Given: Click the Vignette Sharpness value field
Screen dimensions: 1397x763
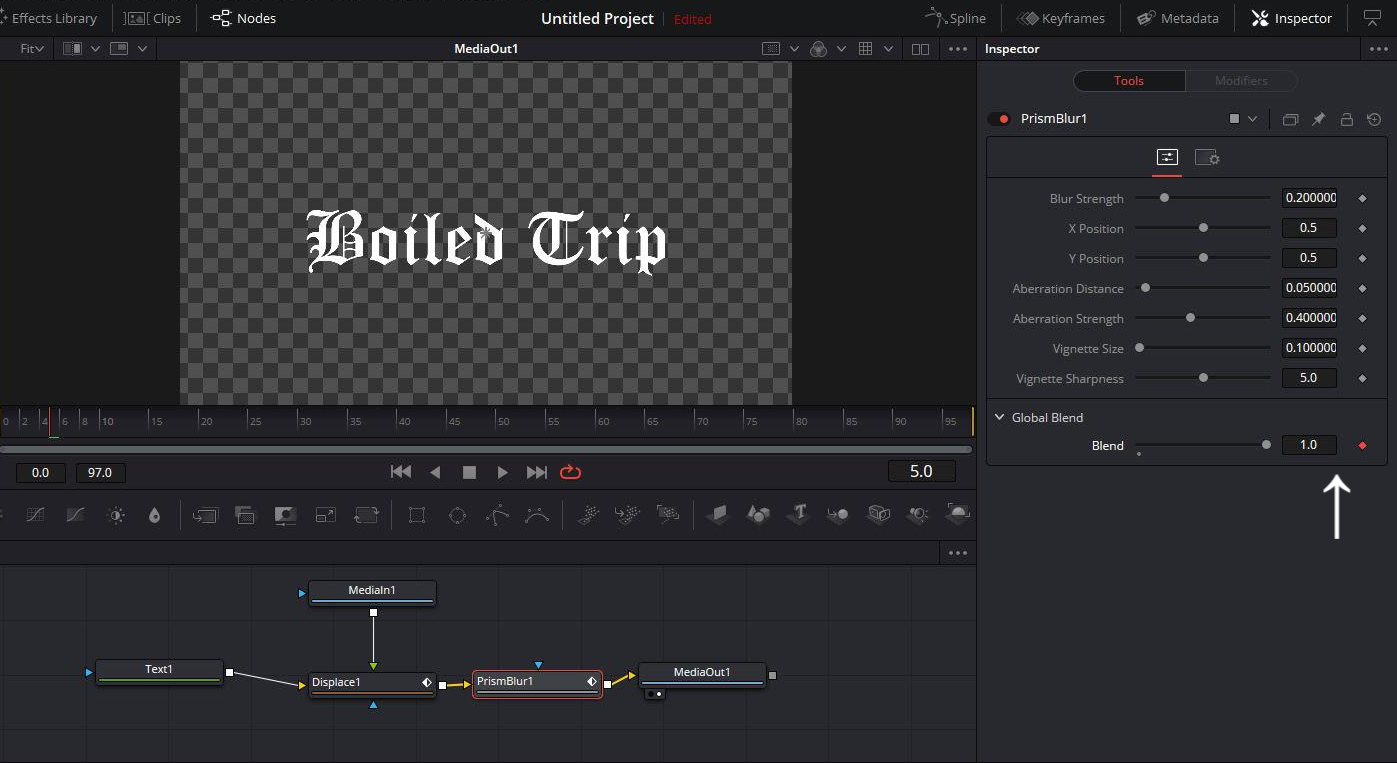Looking at the screenshot, I should point(1309,378).
